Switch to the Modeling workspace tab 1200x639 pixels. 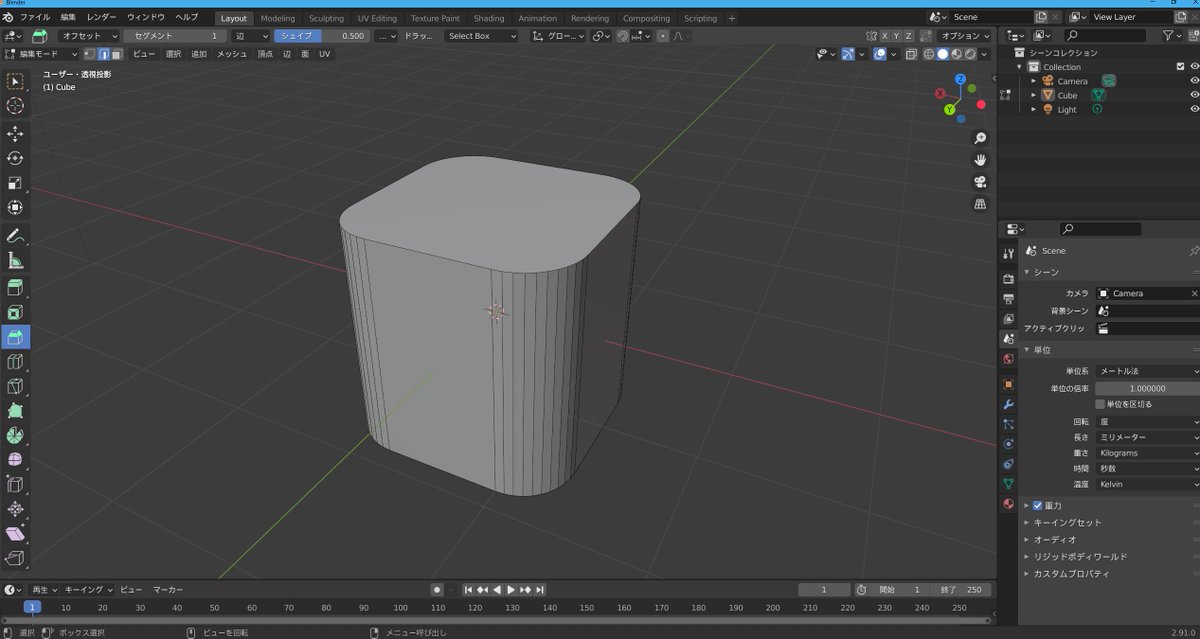278,18
